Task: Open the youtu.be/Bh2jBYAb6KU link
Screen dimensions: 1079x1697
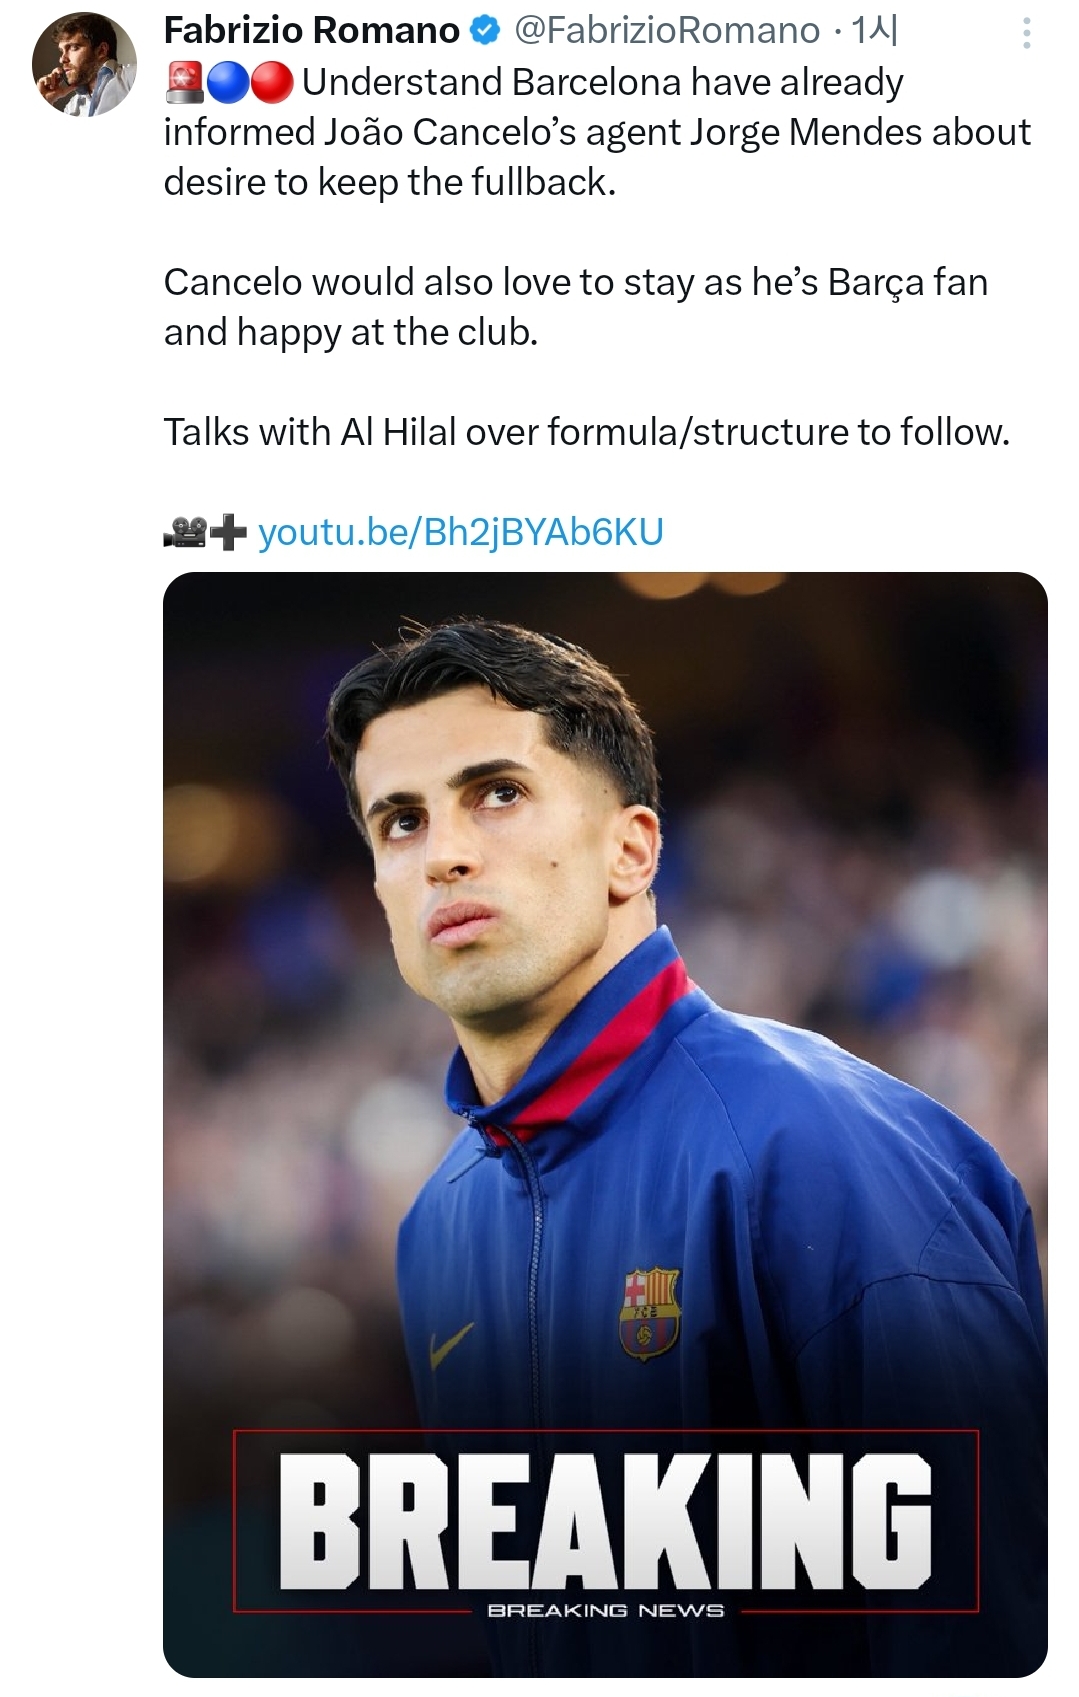Action: click(460, 532)
